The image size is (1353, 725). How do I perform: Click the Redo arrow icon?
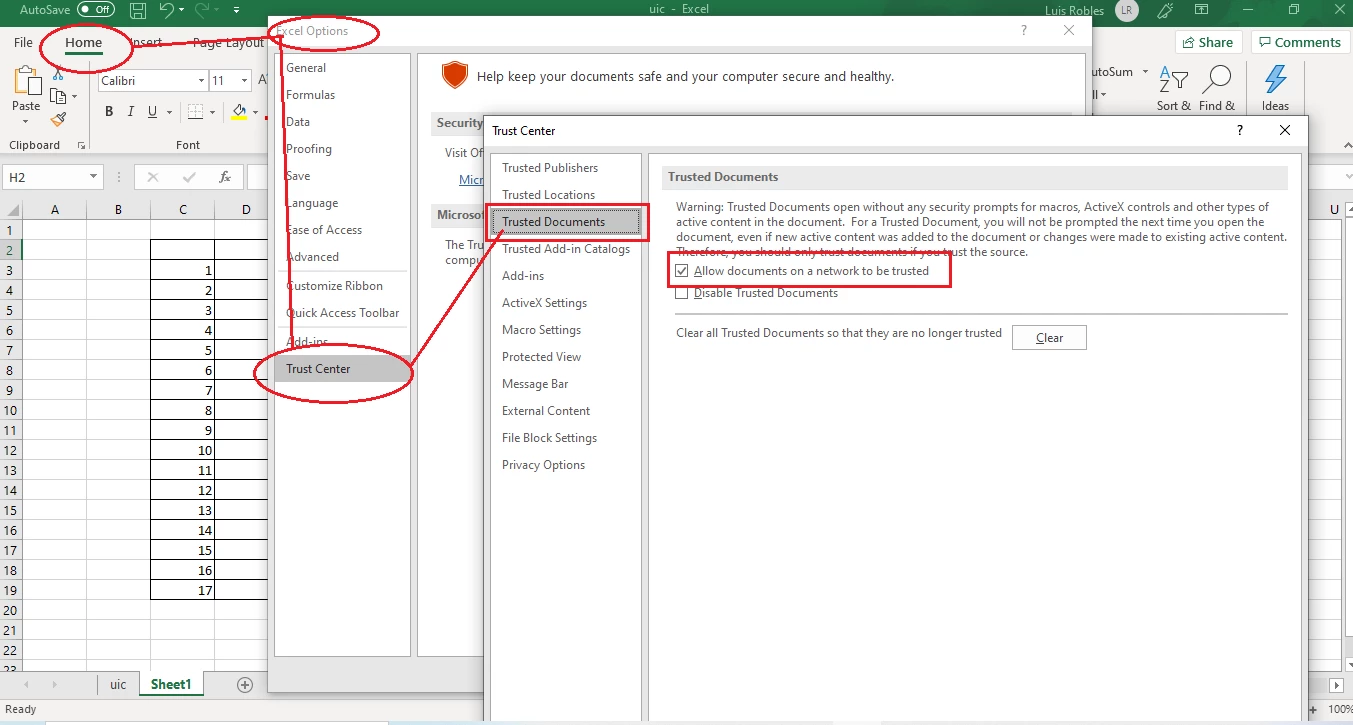[x=204, y=10]
